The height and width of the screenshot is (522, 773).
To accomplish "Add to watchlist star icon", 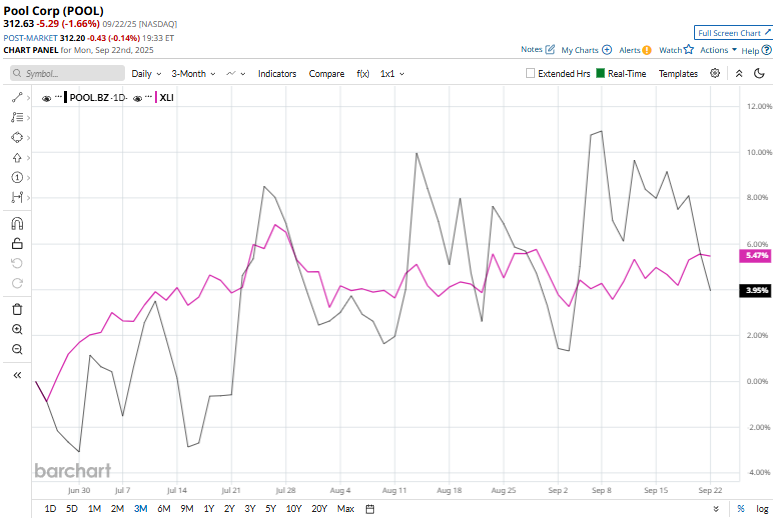I will pos(689,49).
